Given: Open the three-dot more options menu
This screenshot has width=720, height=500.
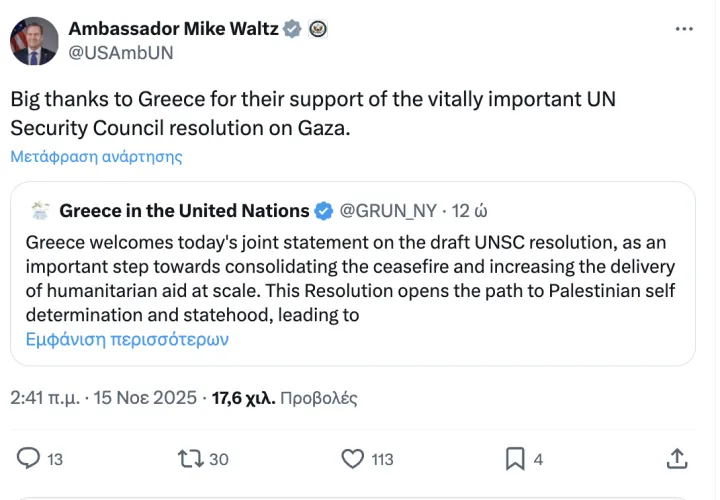Looking at the screenshot, I should pos(684,29).
